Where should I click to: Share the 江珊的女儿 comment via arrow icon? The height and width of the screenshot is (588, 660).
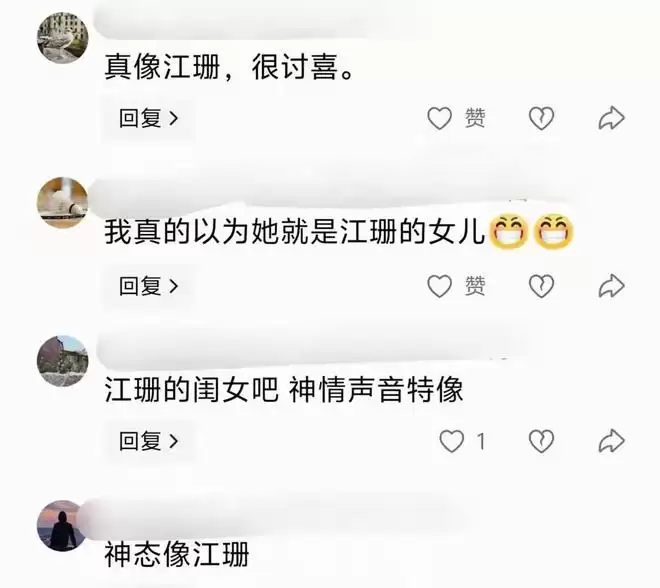611,286
